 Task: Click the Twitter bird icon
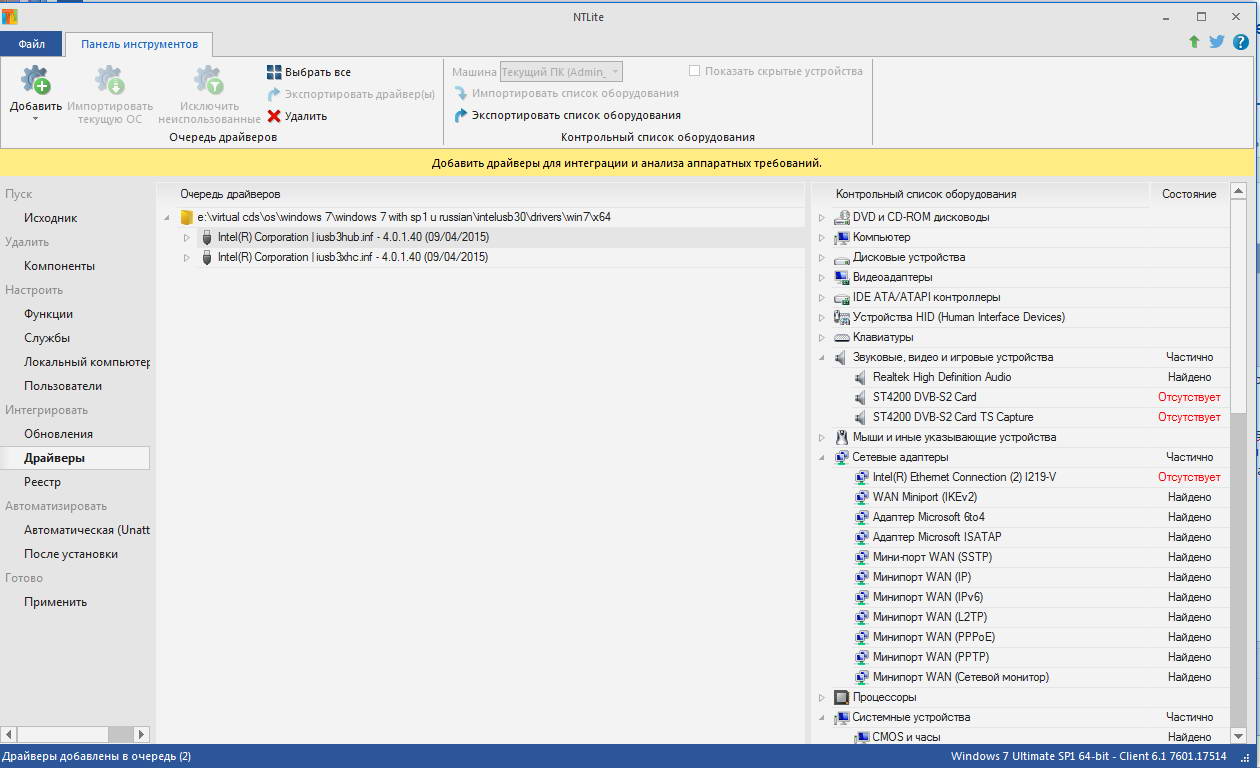[x=1217, y=42]
